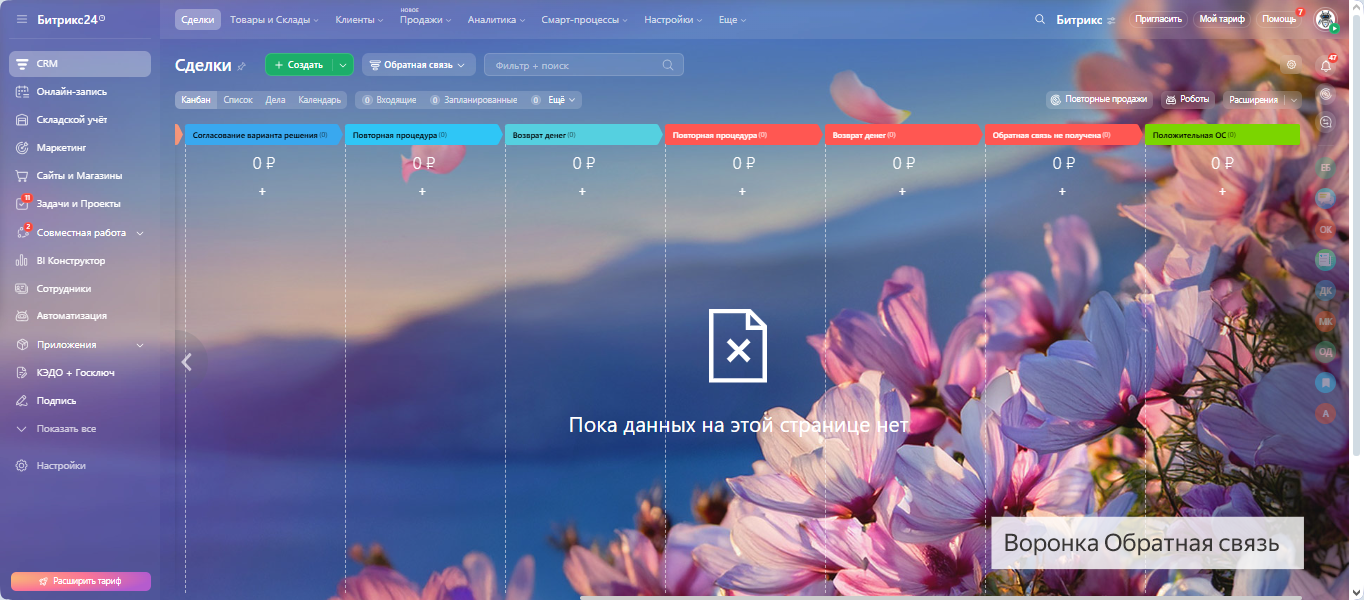The image size is (1364, 600).
Task: Filter by Входящие counter
Action: [x=389, y=100]
